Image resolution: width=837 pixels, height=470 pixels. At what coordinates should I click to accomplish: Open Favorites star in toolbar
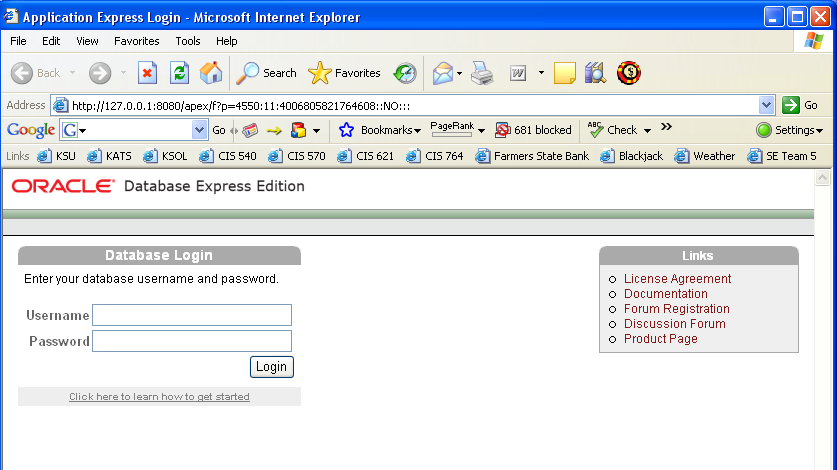coord(344,73)
